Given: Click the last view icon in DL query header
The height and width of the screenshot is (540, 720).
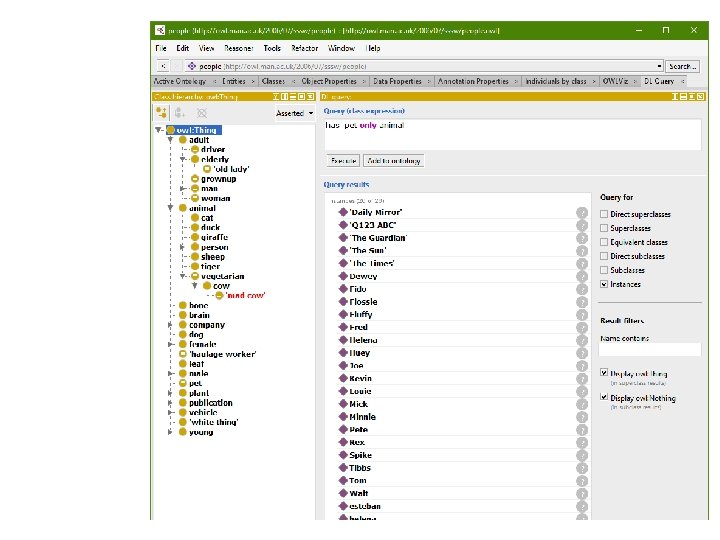Looking at the screenshot, I should pyautogui.click(x=700, y=96).
